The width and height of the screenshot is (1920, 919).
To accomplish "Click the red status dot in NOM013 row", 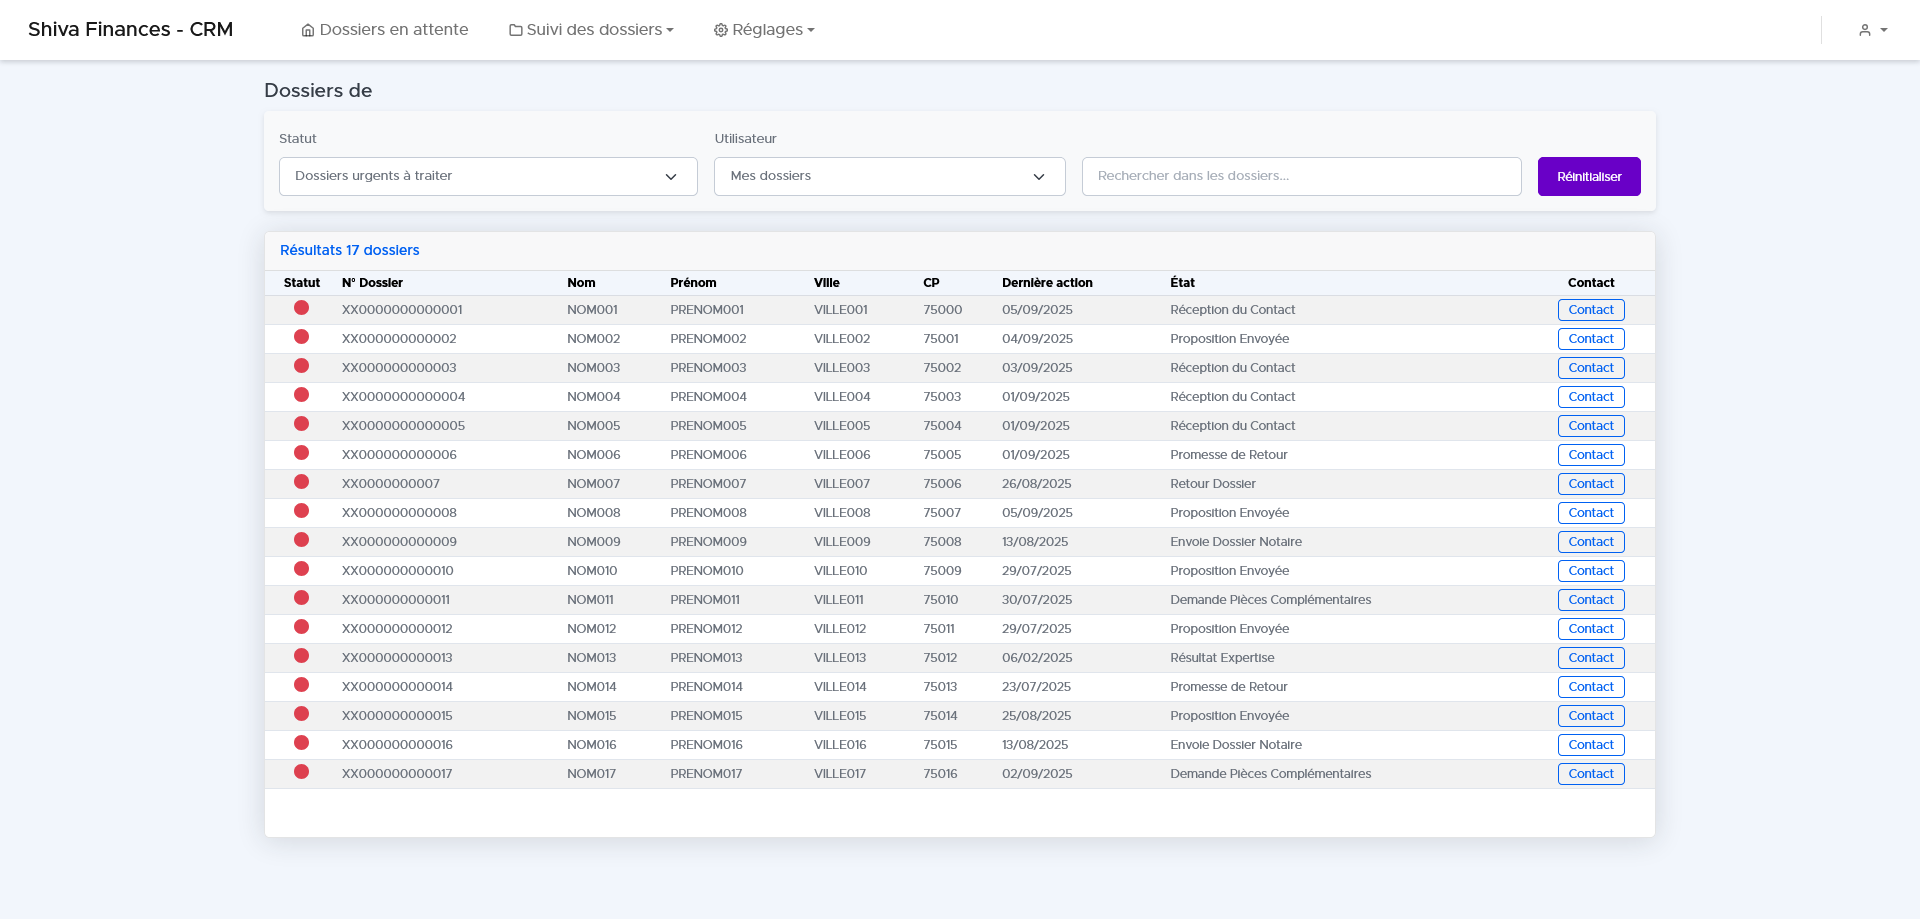I will click(301, 656).
